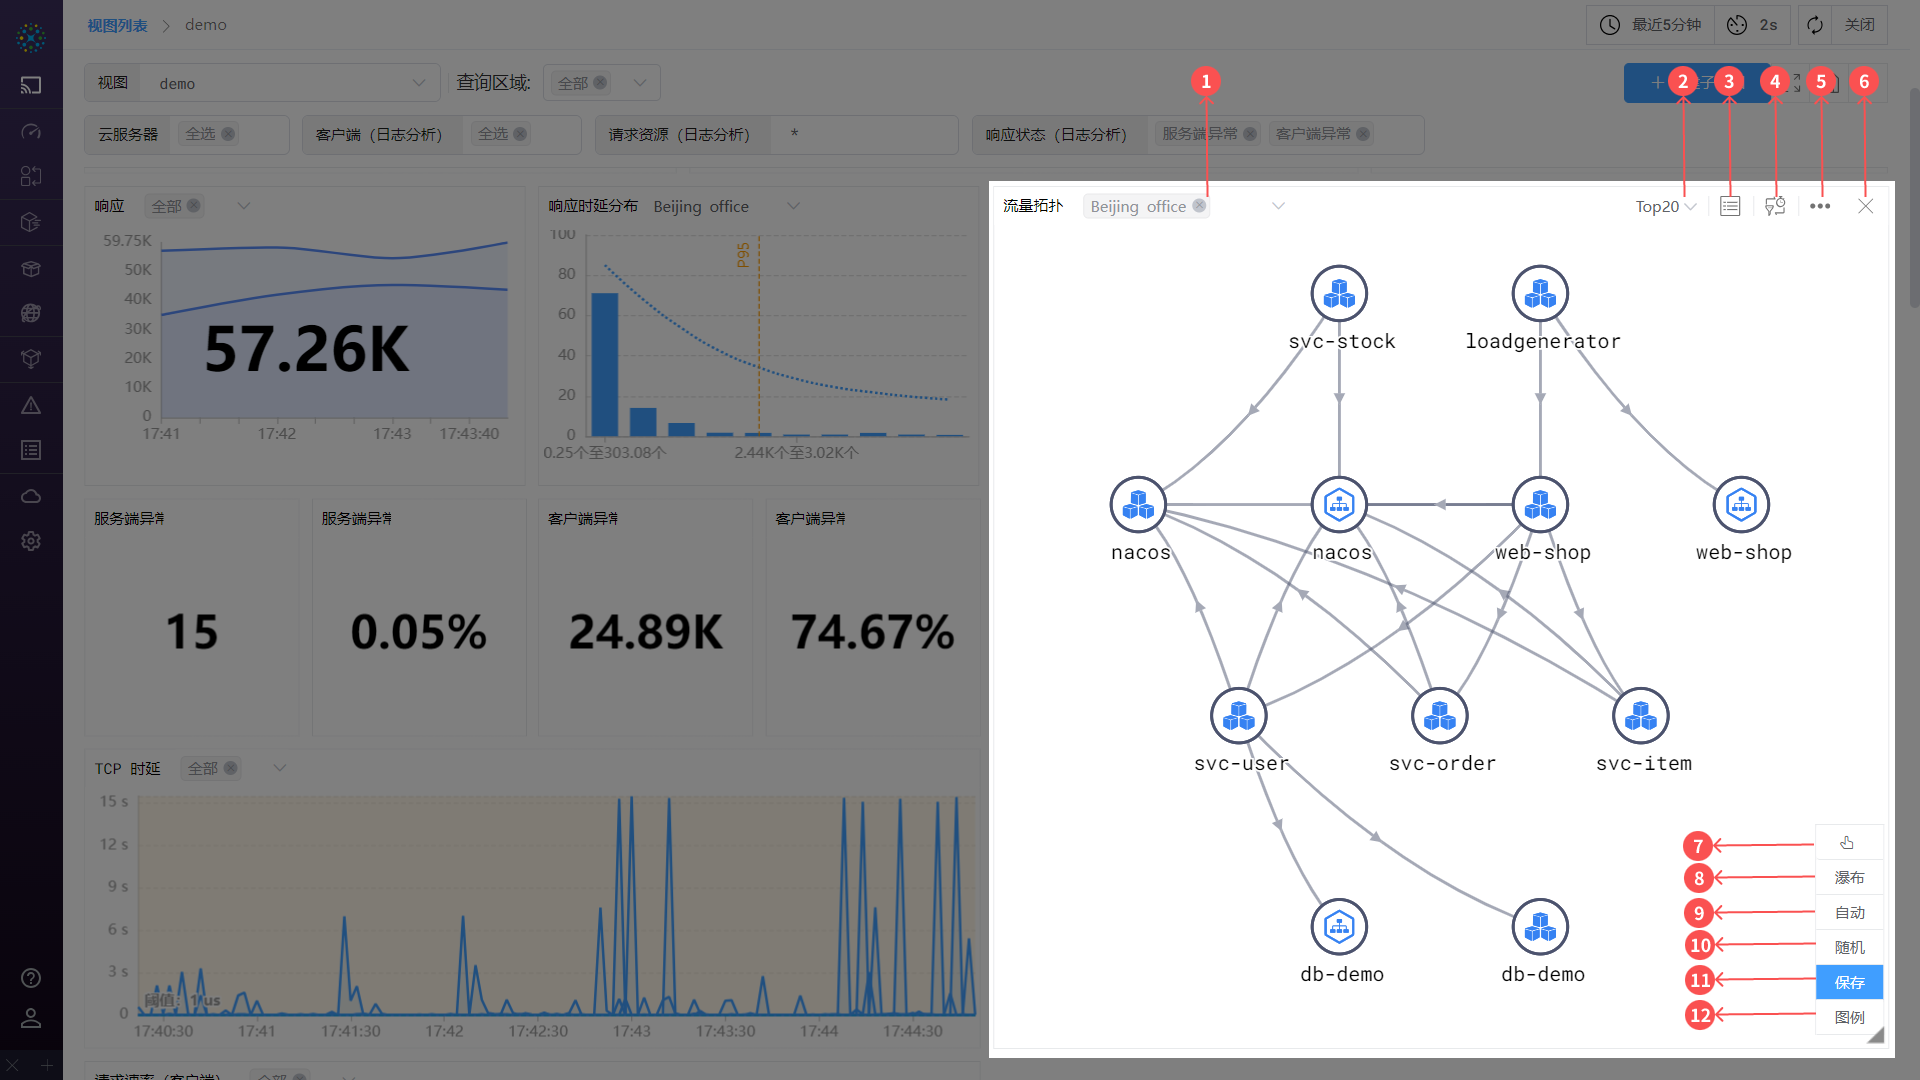Toggle 漫布 layout option
The image size is (1920, 1080).
(x=1846, y=877)
